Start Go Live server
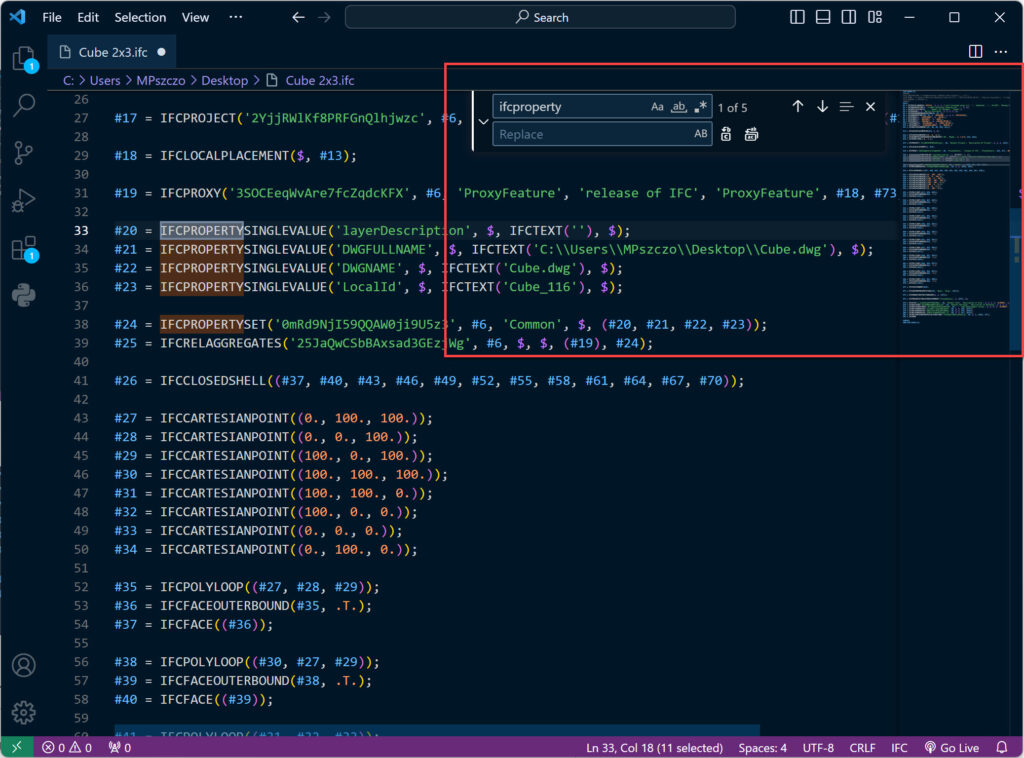 (x=952, y=748)
